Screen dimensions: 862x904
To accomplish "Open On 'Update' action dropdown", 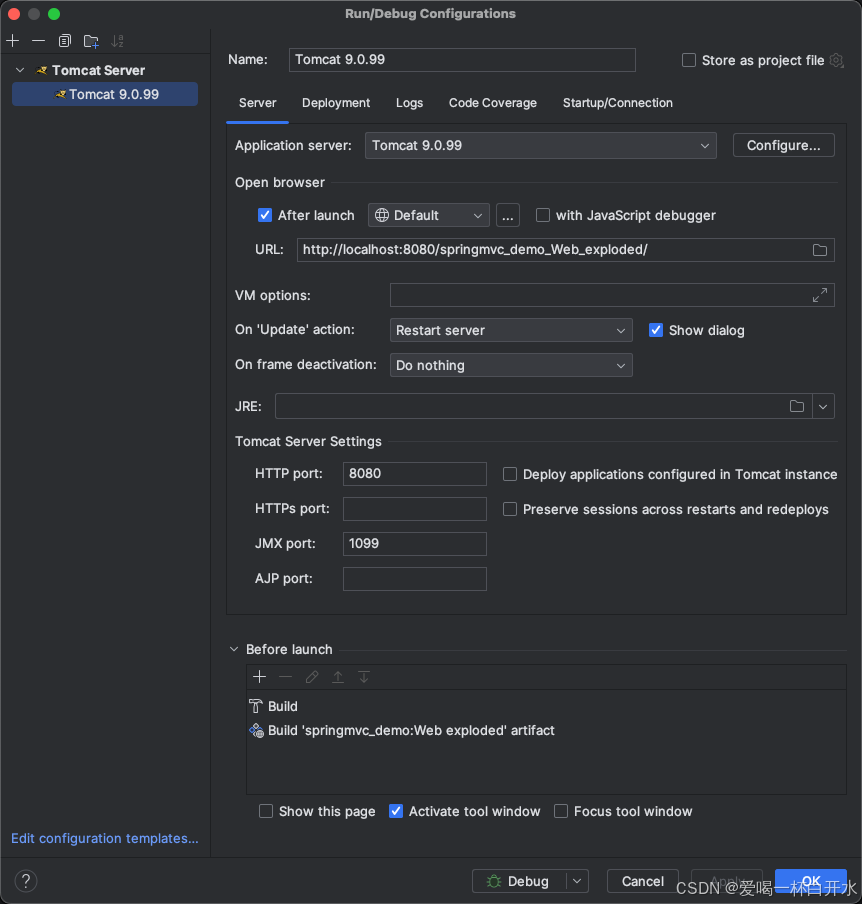I will pyautogui.click(x=511, y=330).
